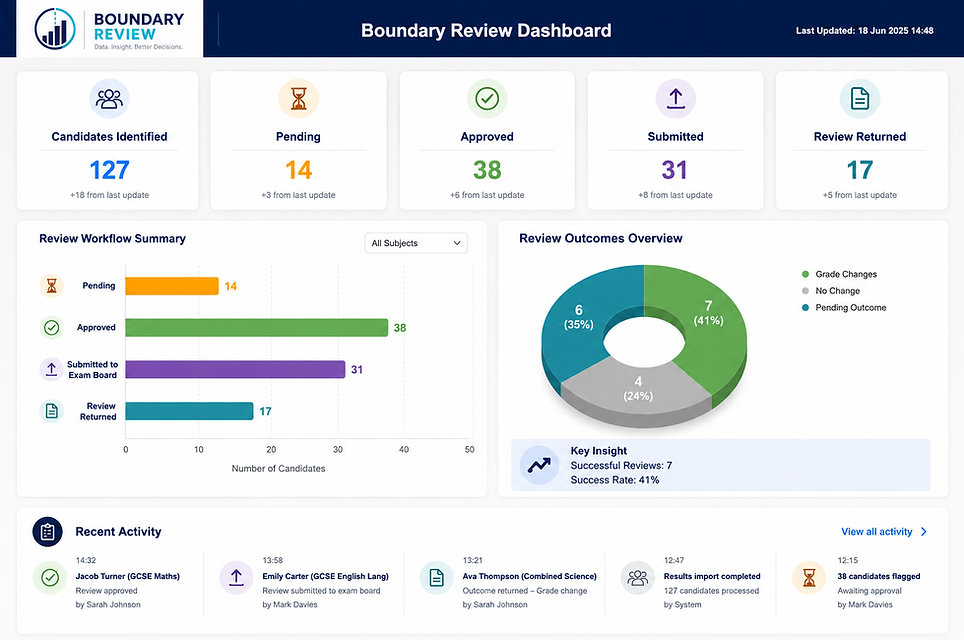Click '+6 from last update' text
Screen dimensions: 964x640
[487, 195]
